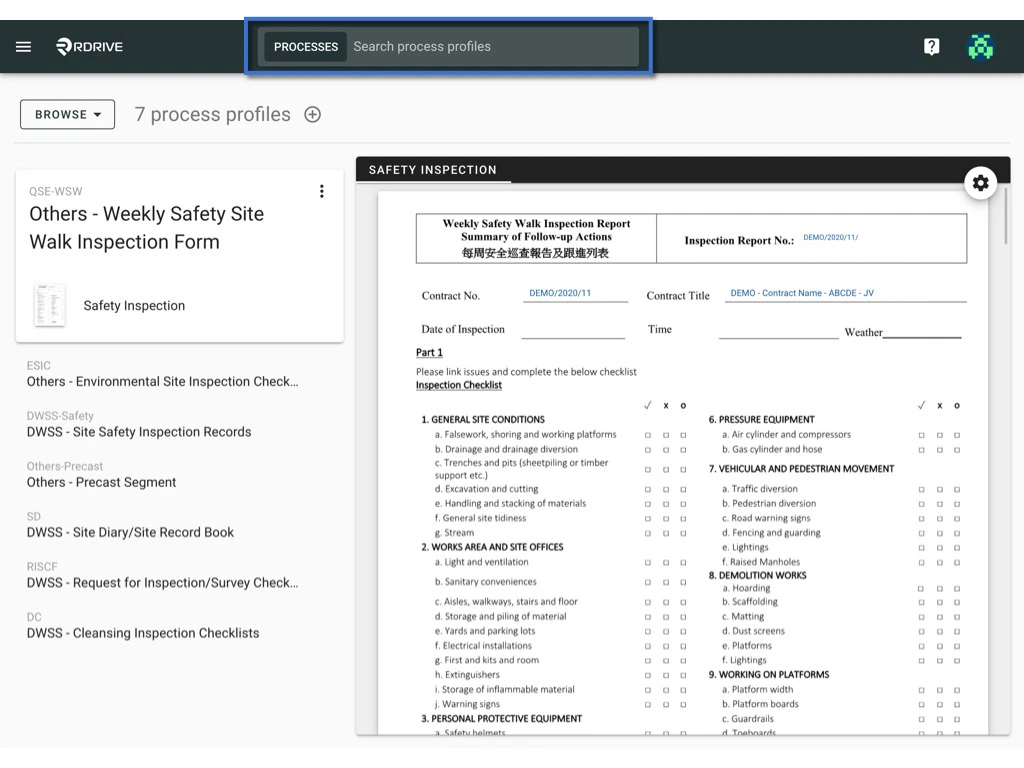Open the navigation hamburger menu

click(24, 46)
